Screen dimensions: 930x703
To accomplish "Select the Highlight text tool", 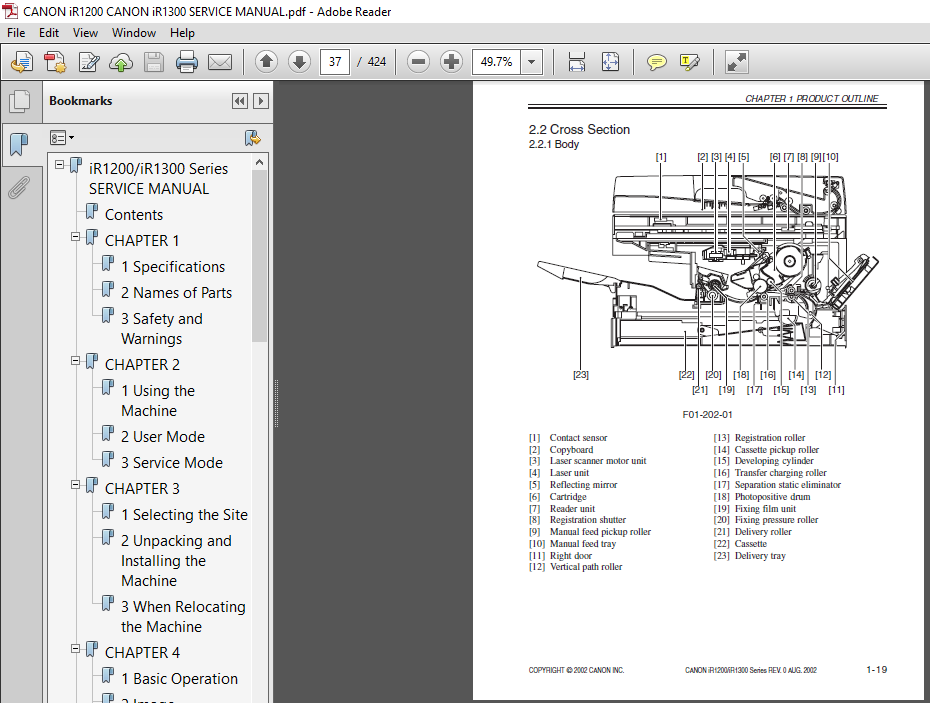I will 689,62.
